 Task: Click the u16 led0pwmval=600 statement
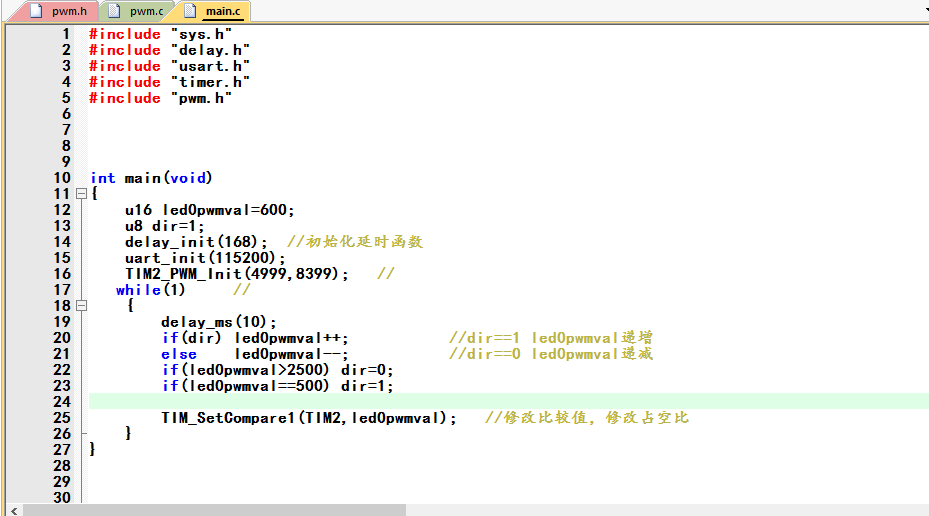[x=210, y=210]
